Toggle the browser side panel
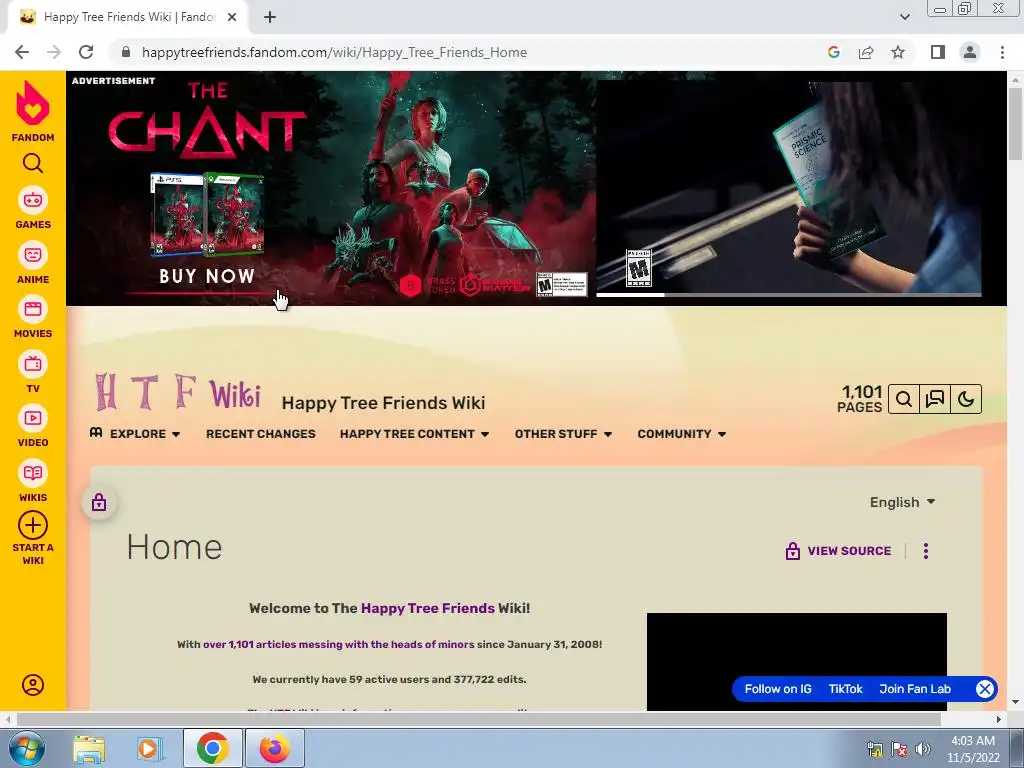Image resolution: width=1024 pixels, height=768 pixels. [938, 52]
